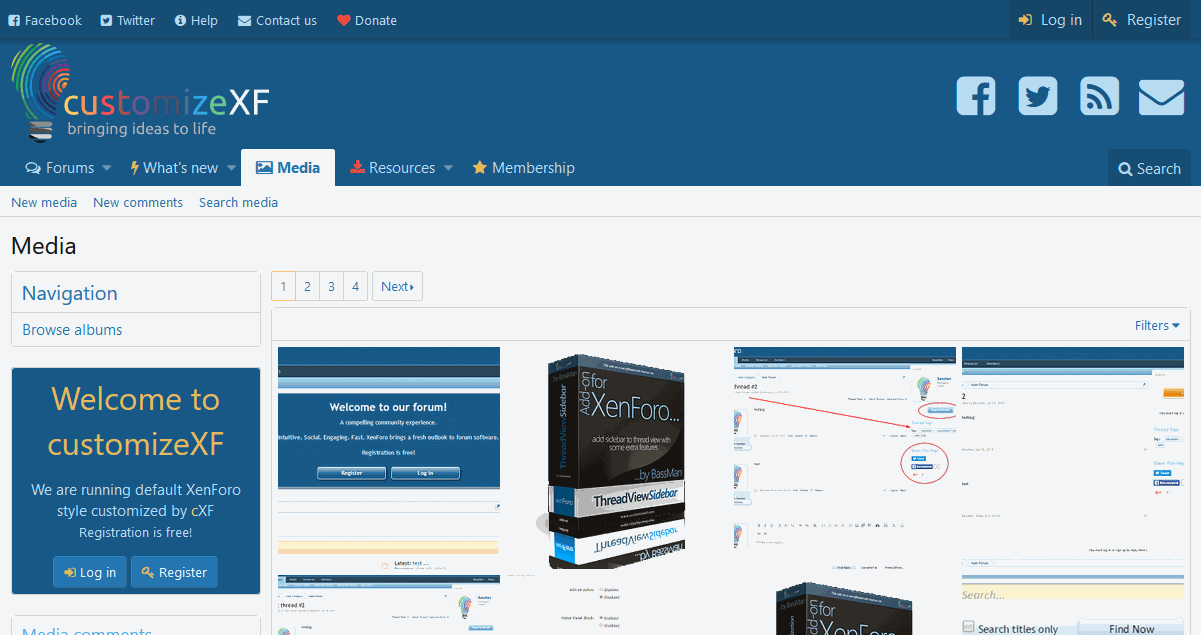1201x635 pixels.
Task: Click the Browse albums link
Action: pos(72,329)
